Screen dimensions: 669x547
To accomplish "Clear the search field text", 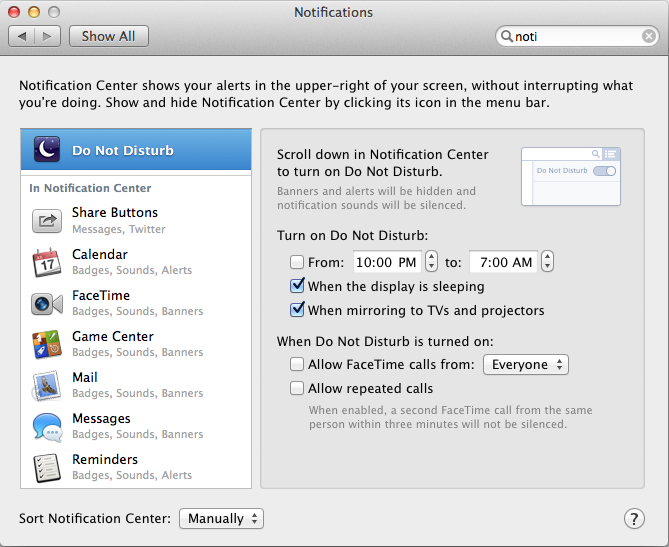I will pos(649,37).
